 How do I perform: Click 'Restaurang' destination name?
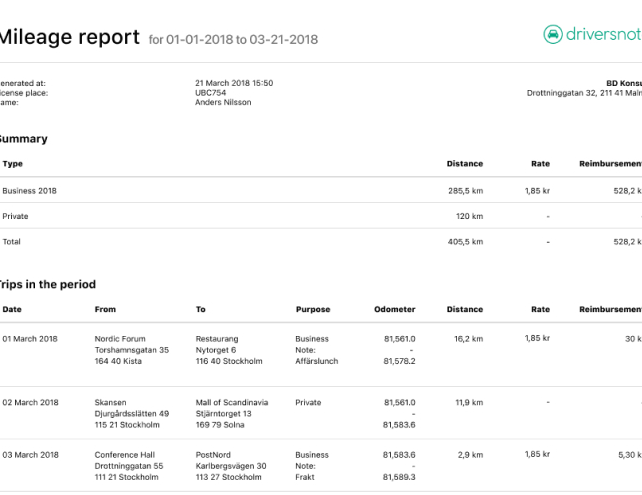click(x=217, y=339)
